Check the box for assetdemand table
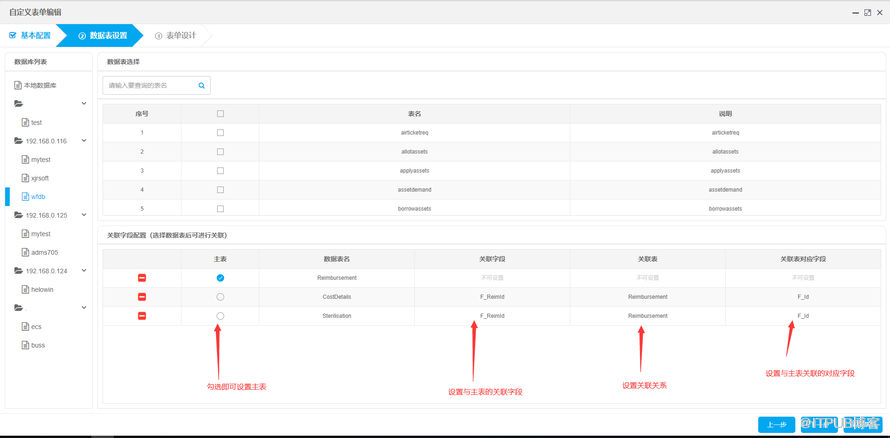 [x=220, y=189]
